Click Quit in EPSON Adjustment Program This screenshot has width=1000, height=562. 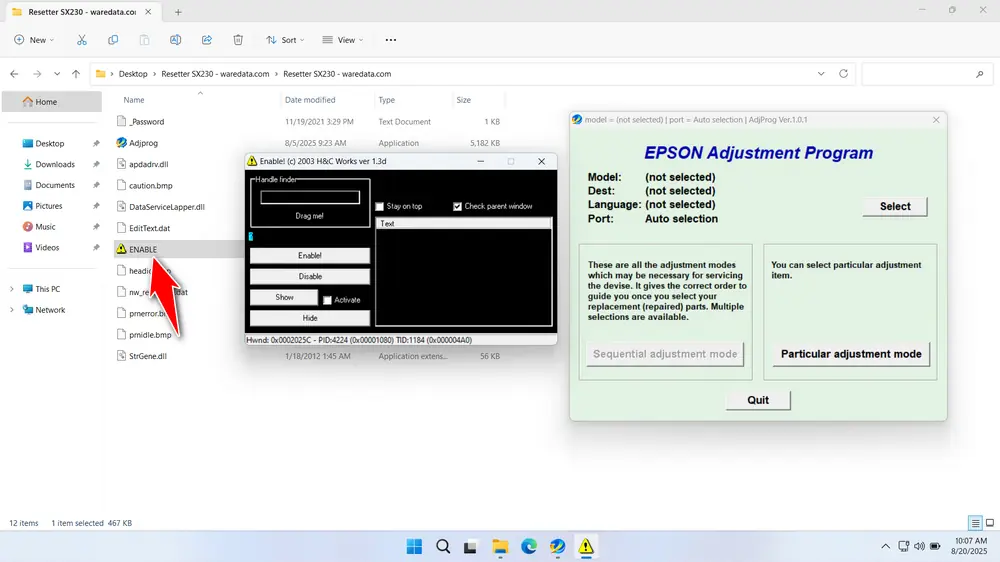point(758,400)
